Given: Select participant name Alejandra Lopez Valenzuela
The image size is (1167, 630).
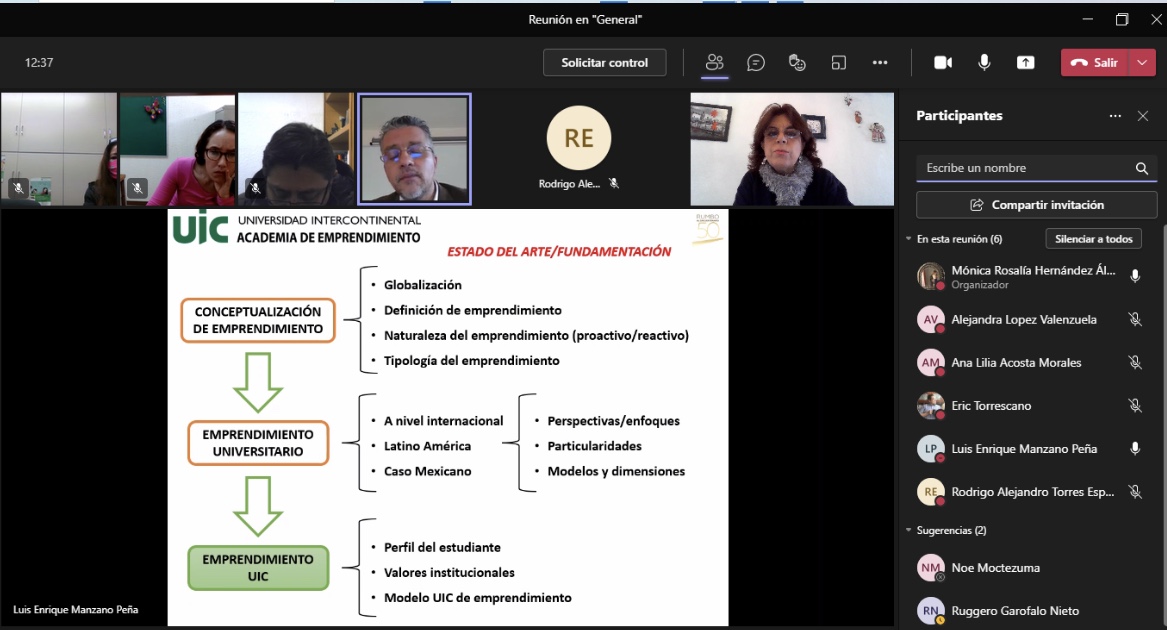Looking at the screenshot, I should coord(1023,319).
